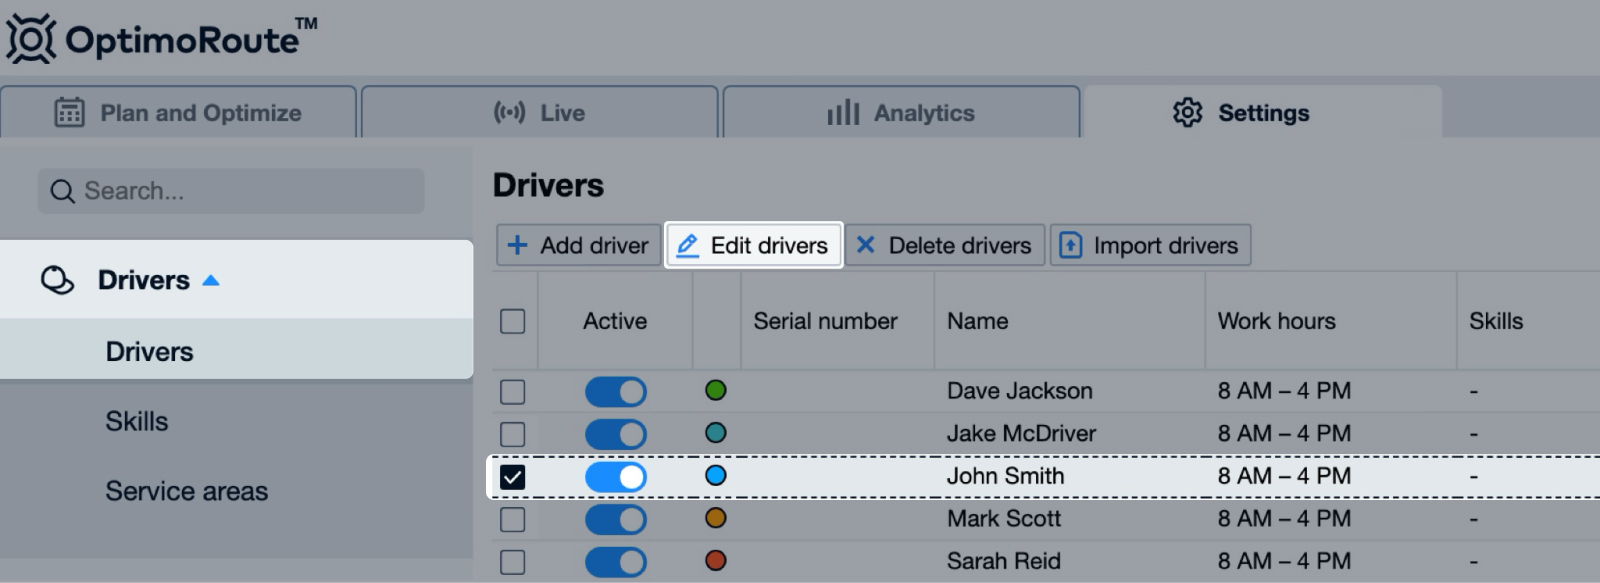
Task: Click the Analytics bar chart icon
Action: point(843,112)
